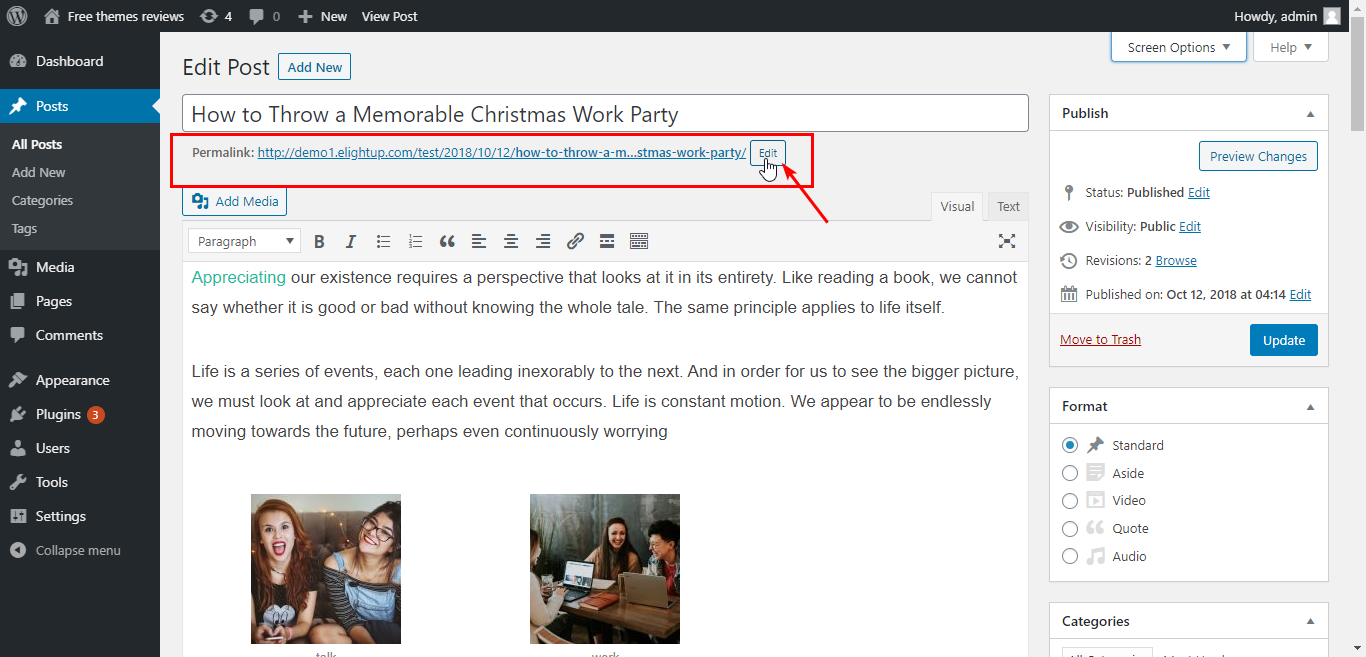Select All Posts submenu item
The image size is (1366, 657).
(37, 144)
